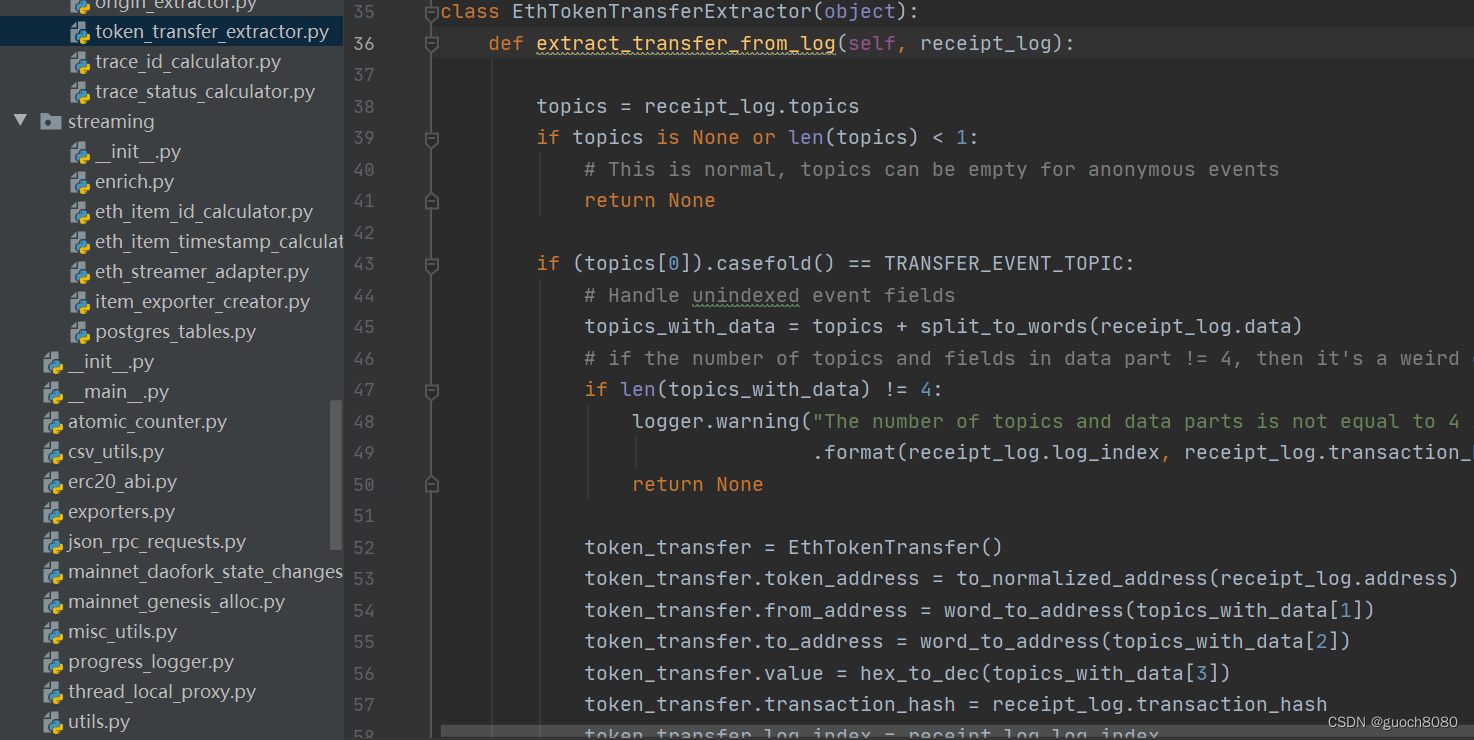Screen dimensions: 1474x740
Task: Click eth_item_id_calculator.py file icon
Action: (x=79, y=212)
